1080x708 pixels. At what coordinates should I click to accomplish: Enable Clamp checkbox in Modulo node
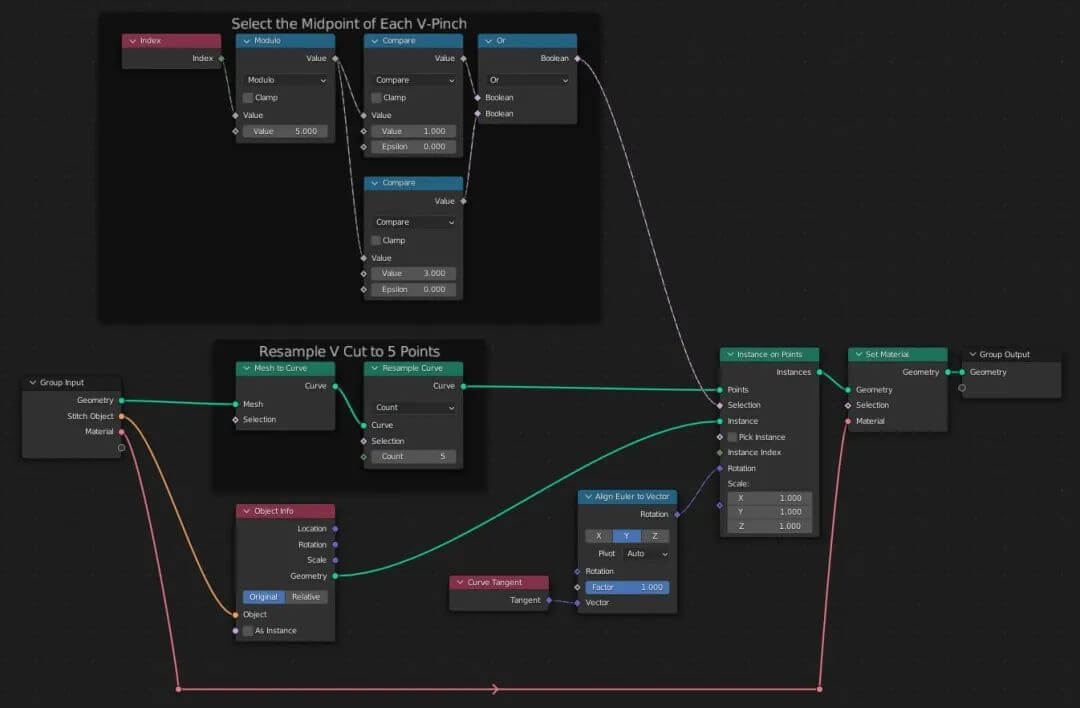[248, 98]
